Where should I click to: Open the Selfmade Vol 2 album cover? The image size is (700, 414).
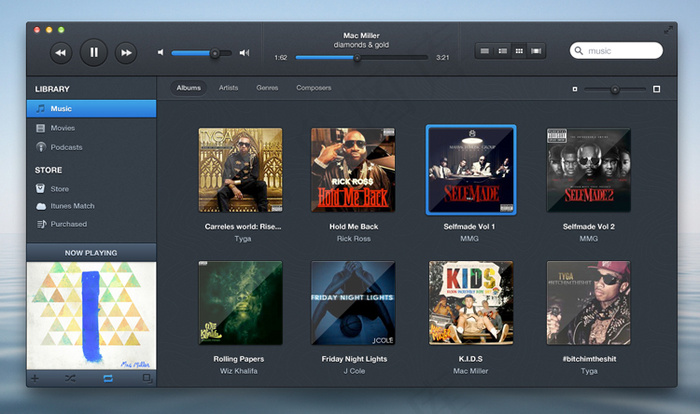pos(589,170)
